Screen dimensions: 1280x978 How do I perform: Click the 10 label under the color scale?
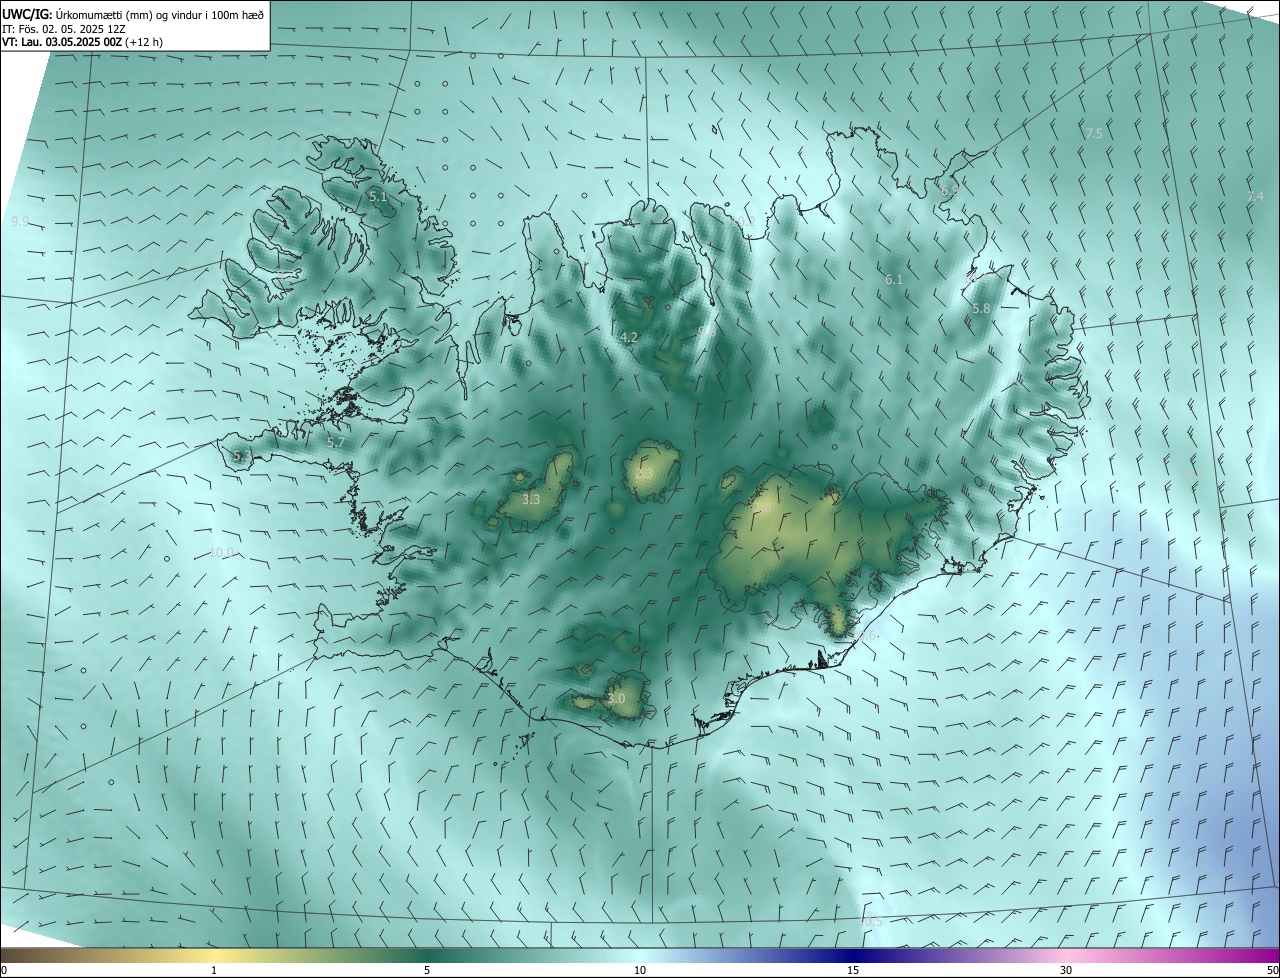click(640, 970)
